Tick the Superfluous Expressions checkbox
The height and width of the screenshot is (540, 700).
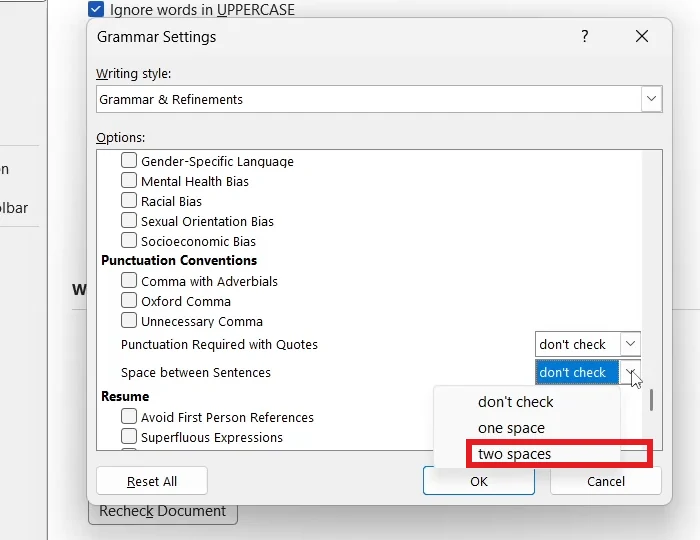click(129, 436)
